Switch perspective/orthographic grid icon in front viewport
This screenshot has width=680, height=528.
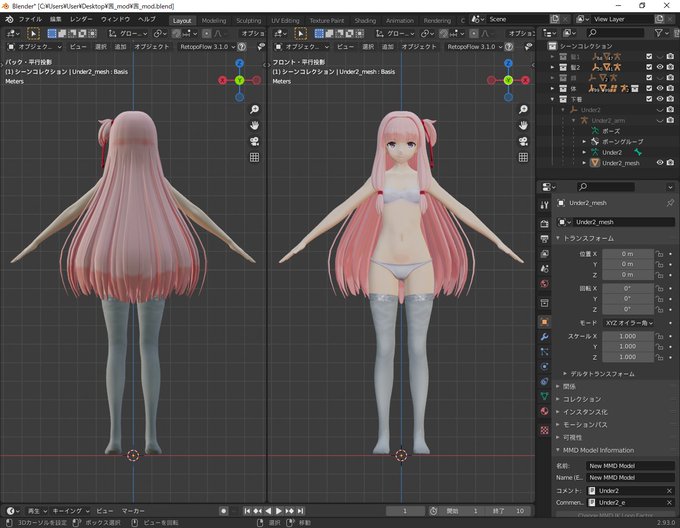point(523,157)
